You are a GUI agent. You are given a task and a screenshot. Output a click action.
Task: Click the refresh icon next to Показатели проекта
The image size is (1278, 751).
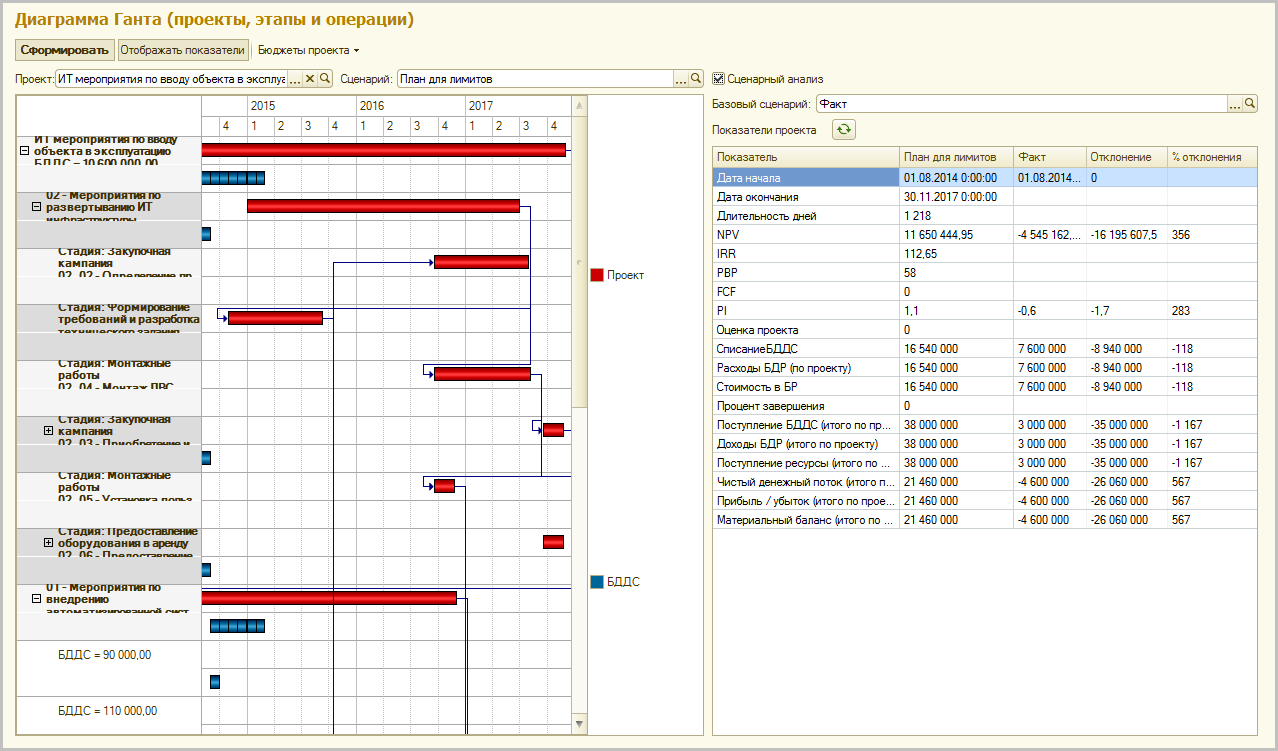(x=844, y=130)
